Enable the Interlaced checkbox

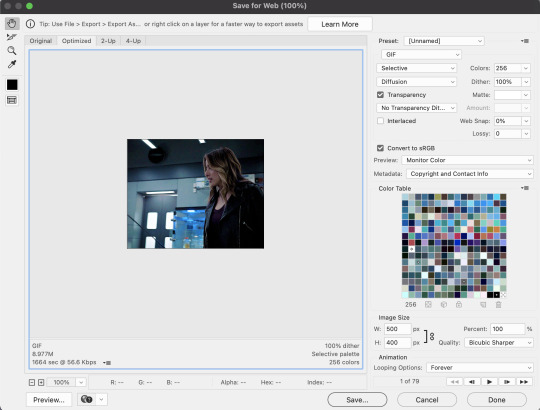click(380, 121)
